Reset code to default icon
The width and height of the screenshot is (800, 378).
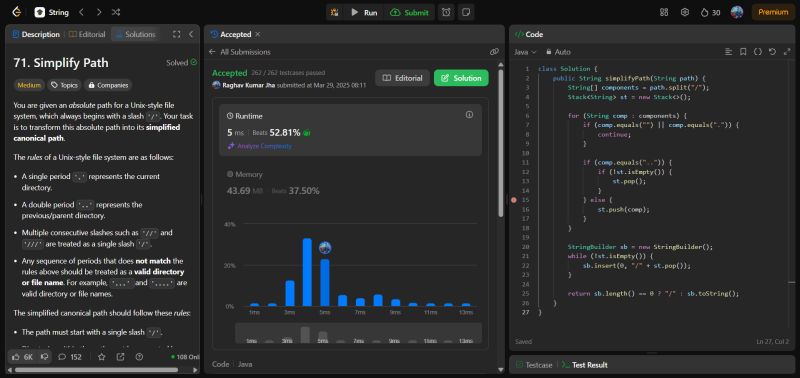click(x=772, y=52)
